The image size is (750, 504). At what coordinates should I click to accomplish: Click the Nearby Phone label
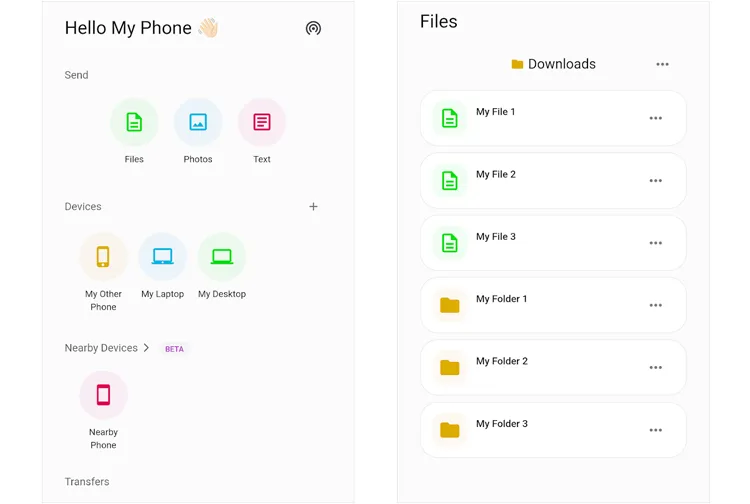click(103, 438)
